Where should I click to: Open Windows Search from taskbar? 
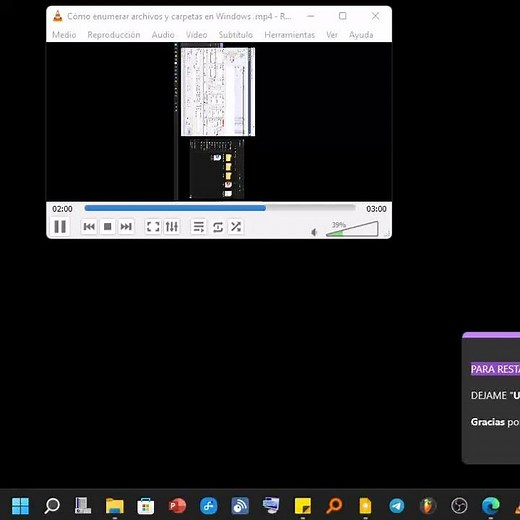(x=52, y=506)
